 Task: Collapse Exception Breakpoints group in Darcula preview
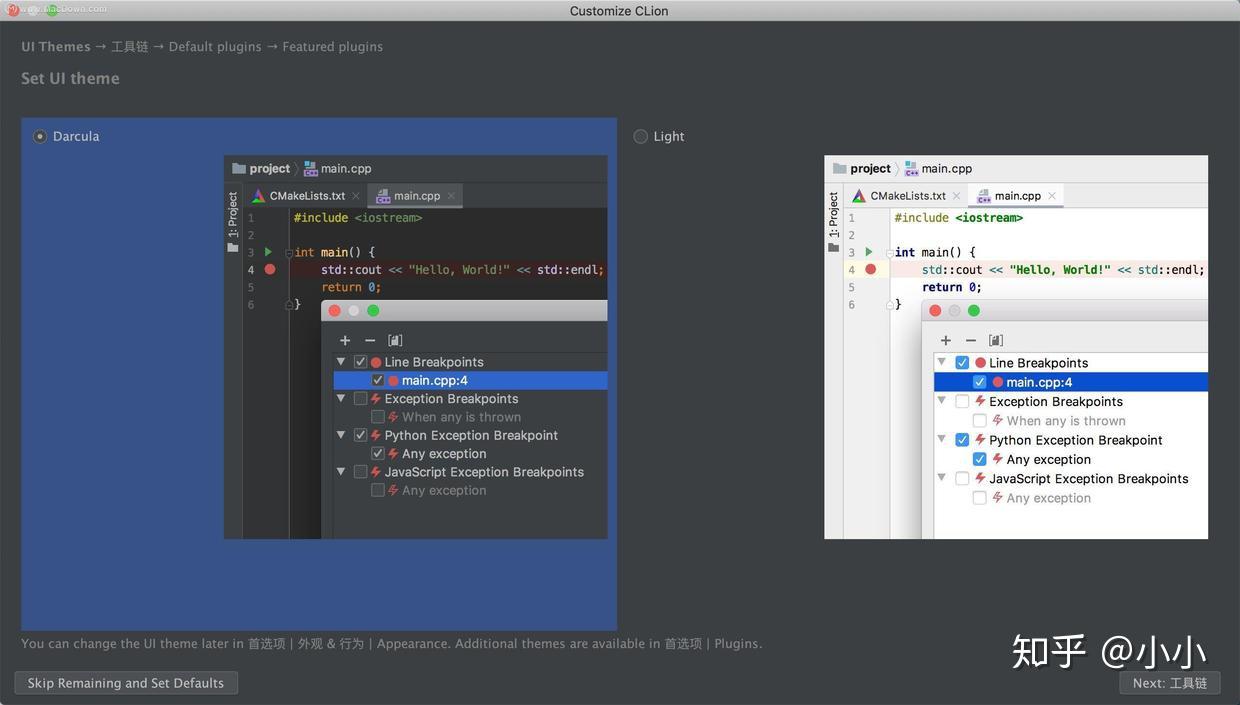[341, 398]
